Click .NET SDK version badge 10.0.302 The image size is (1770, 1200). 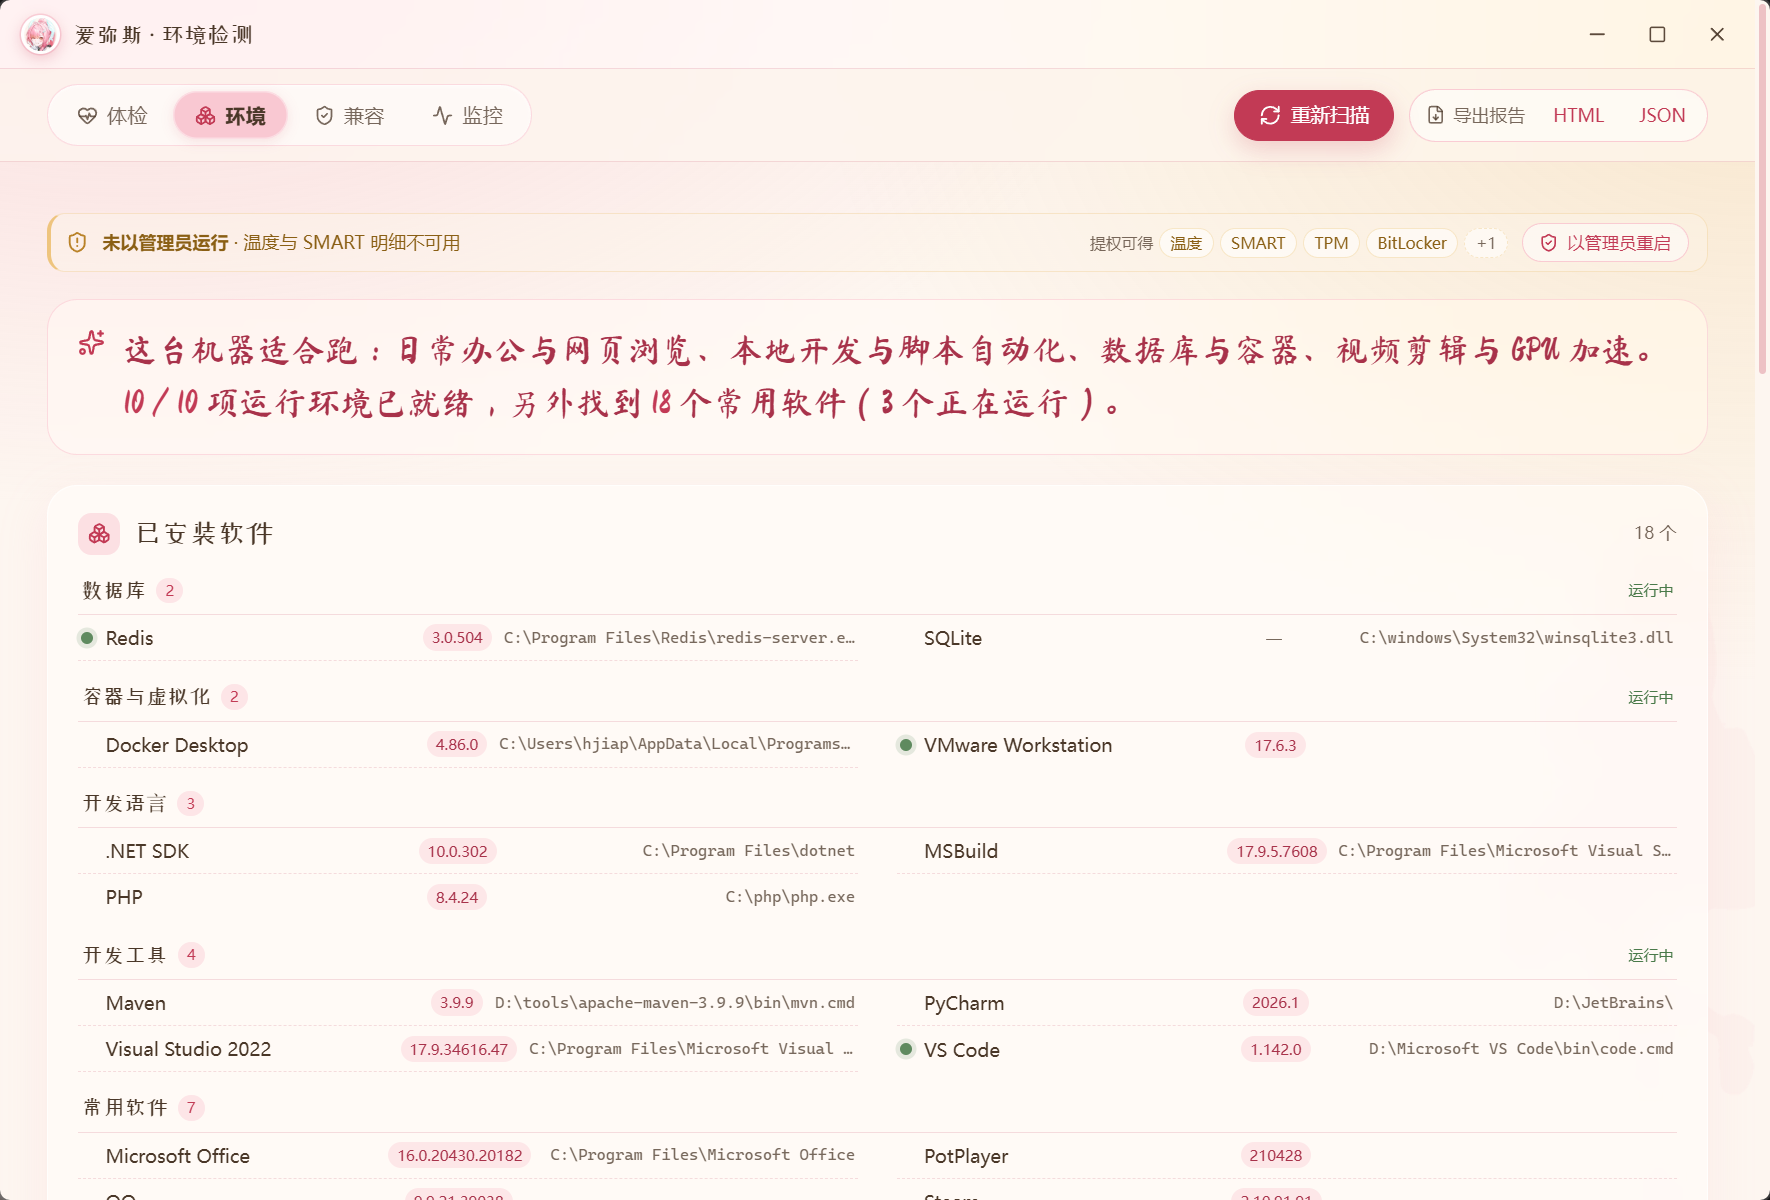click(x=457, y=851)
